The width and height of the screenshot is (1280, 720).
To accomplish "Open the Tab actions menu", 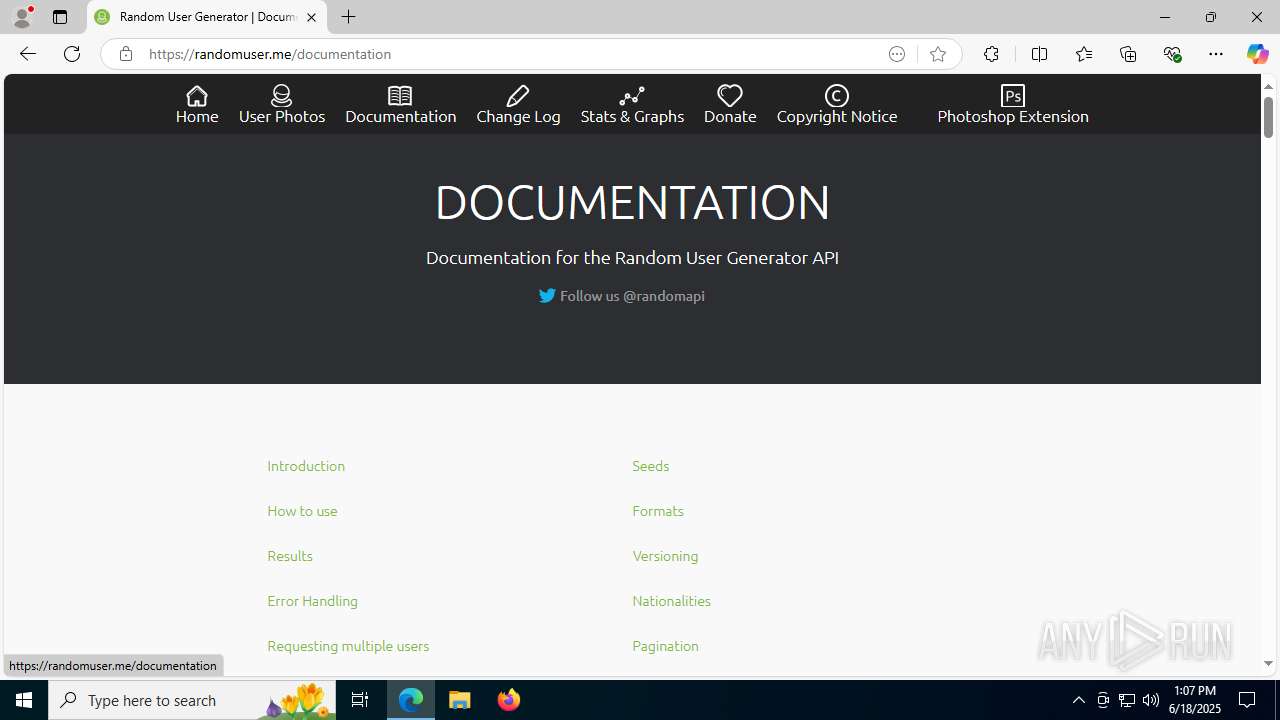I will coord(59,17).
